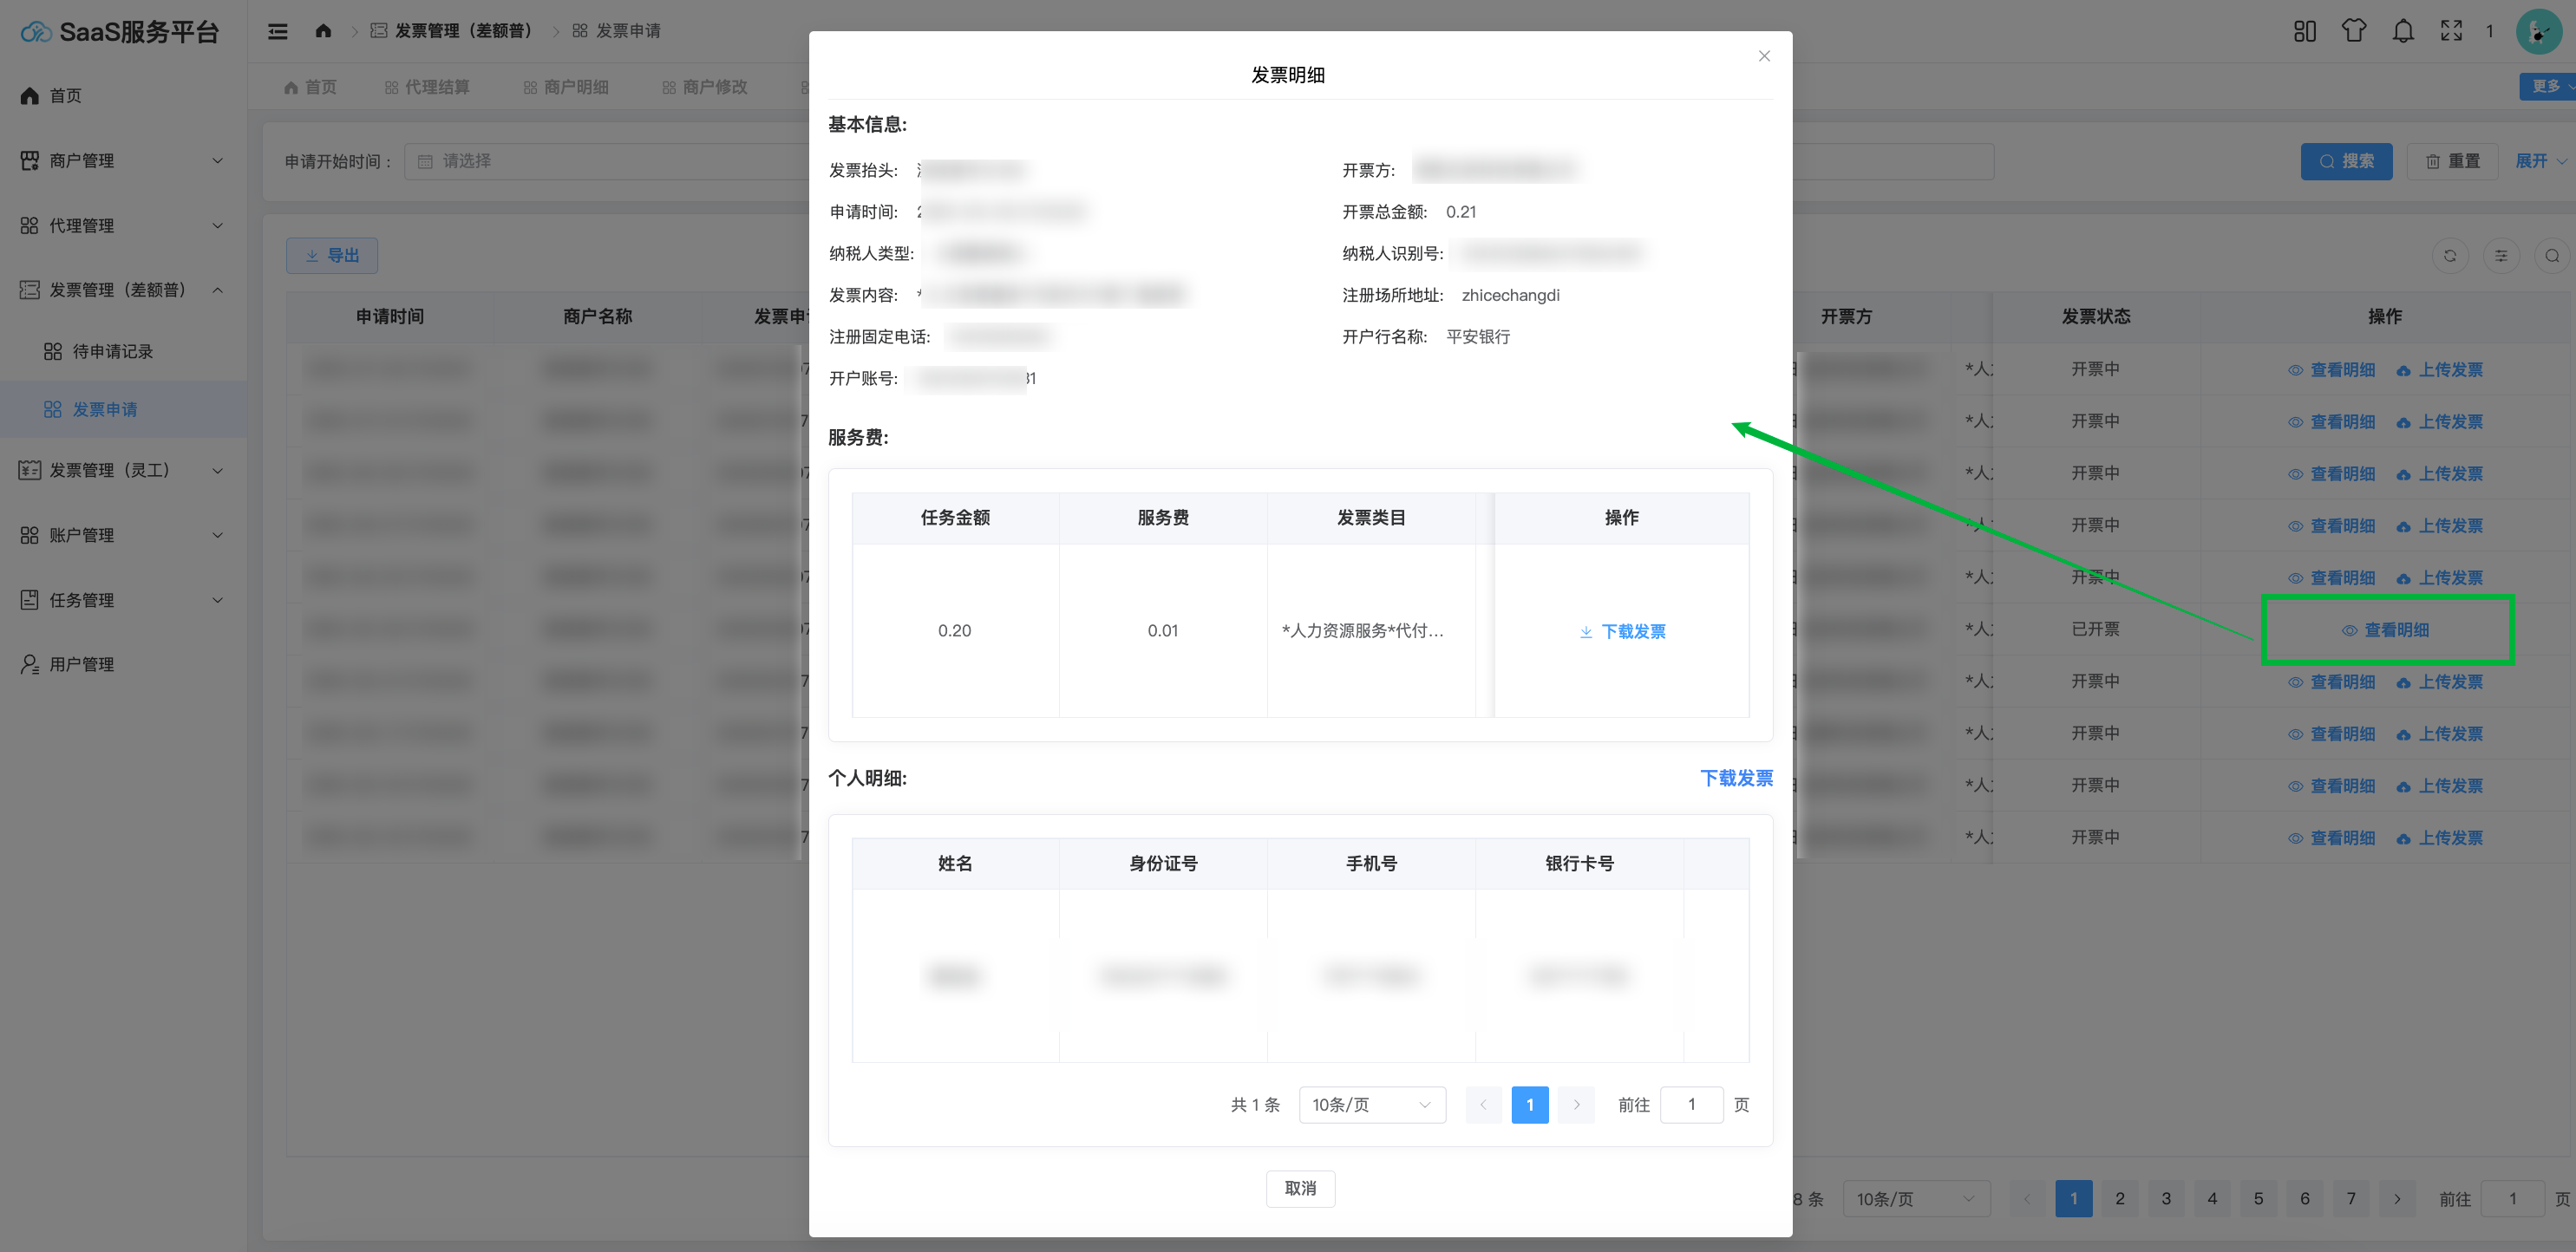Select 待申请记录 in the sidebar
The height and width of the screenshot is (1252, 2576).
point(112,351)
